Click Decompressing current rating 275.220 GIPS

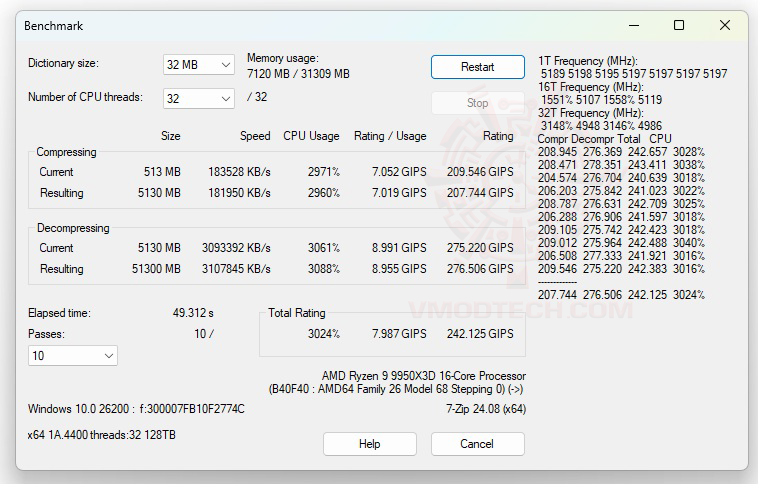[x=480, y=248]
